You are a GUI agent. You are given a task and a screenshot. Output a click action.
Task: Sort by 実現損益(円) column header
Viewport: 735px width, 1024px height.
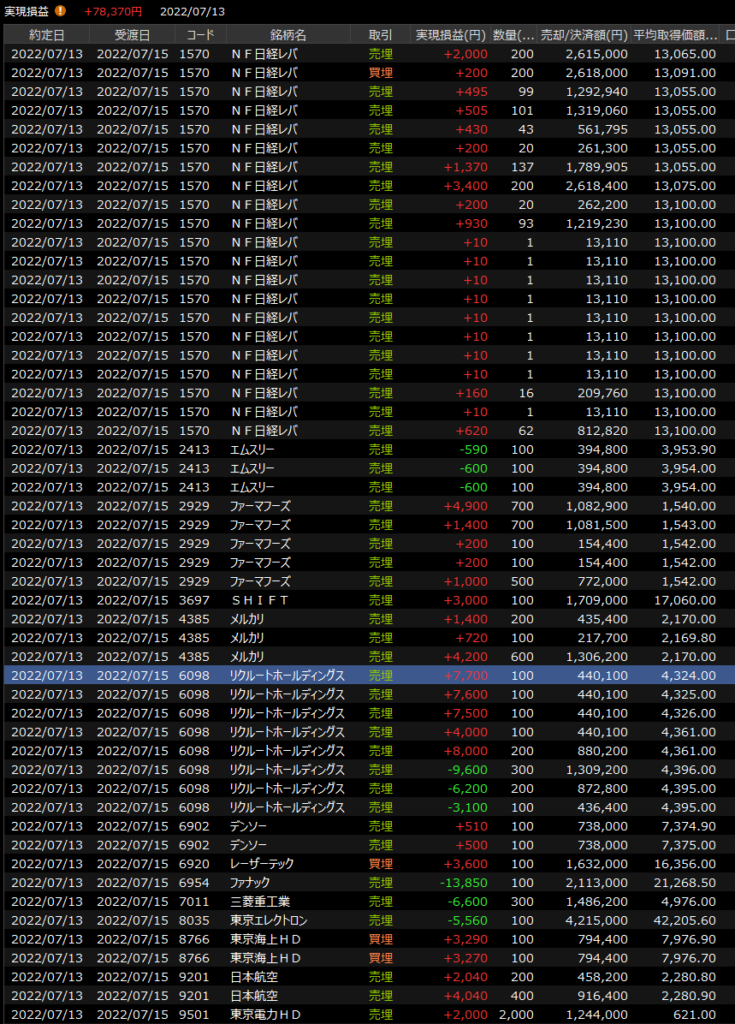tap(450, 35)
